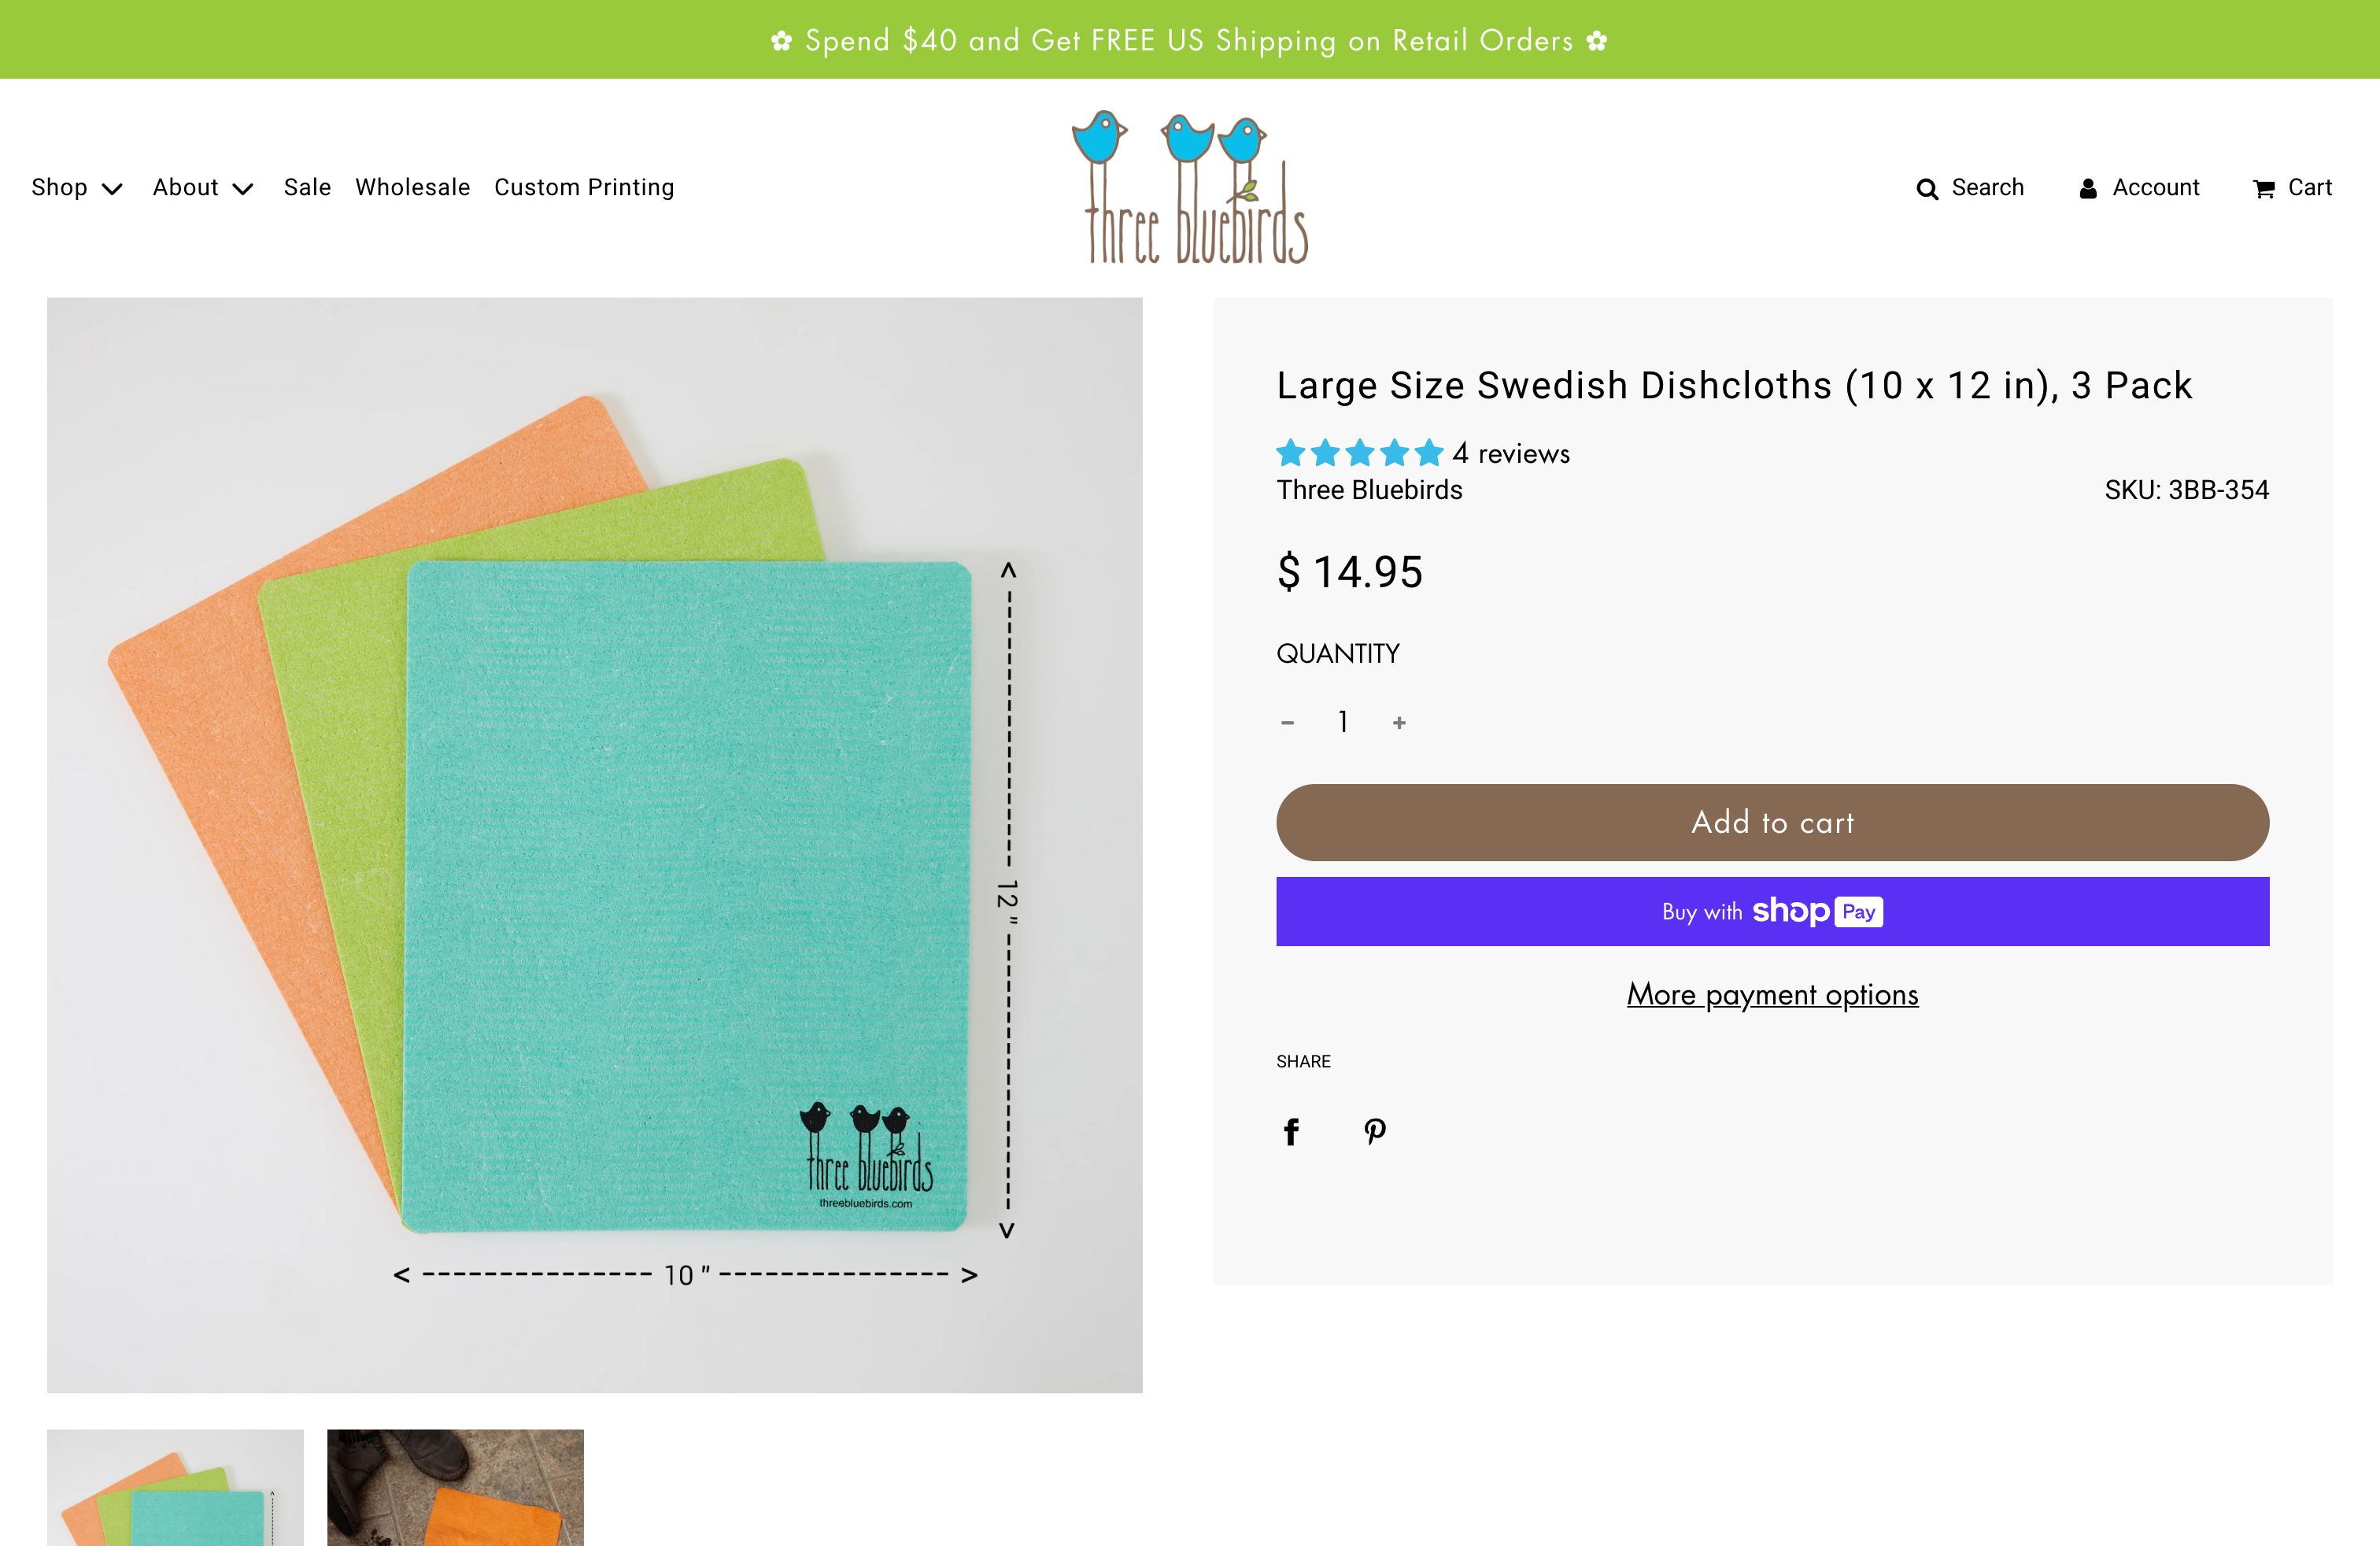Open More payment options

click(1771, 994)
